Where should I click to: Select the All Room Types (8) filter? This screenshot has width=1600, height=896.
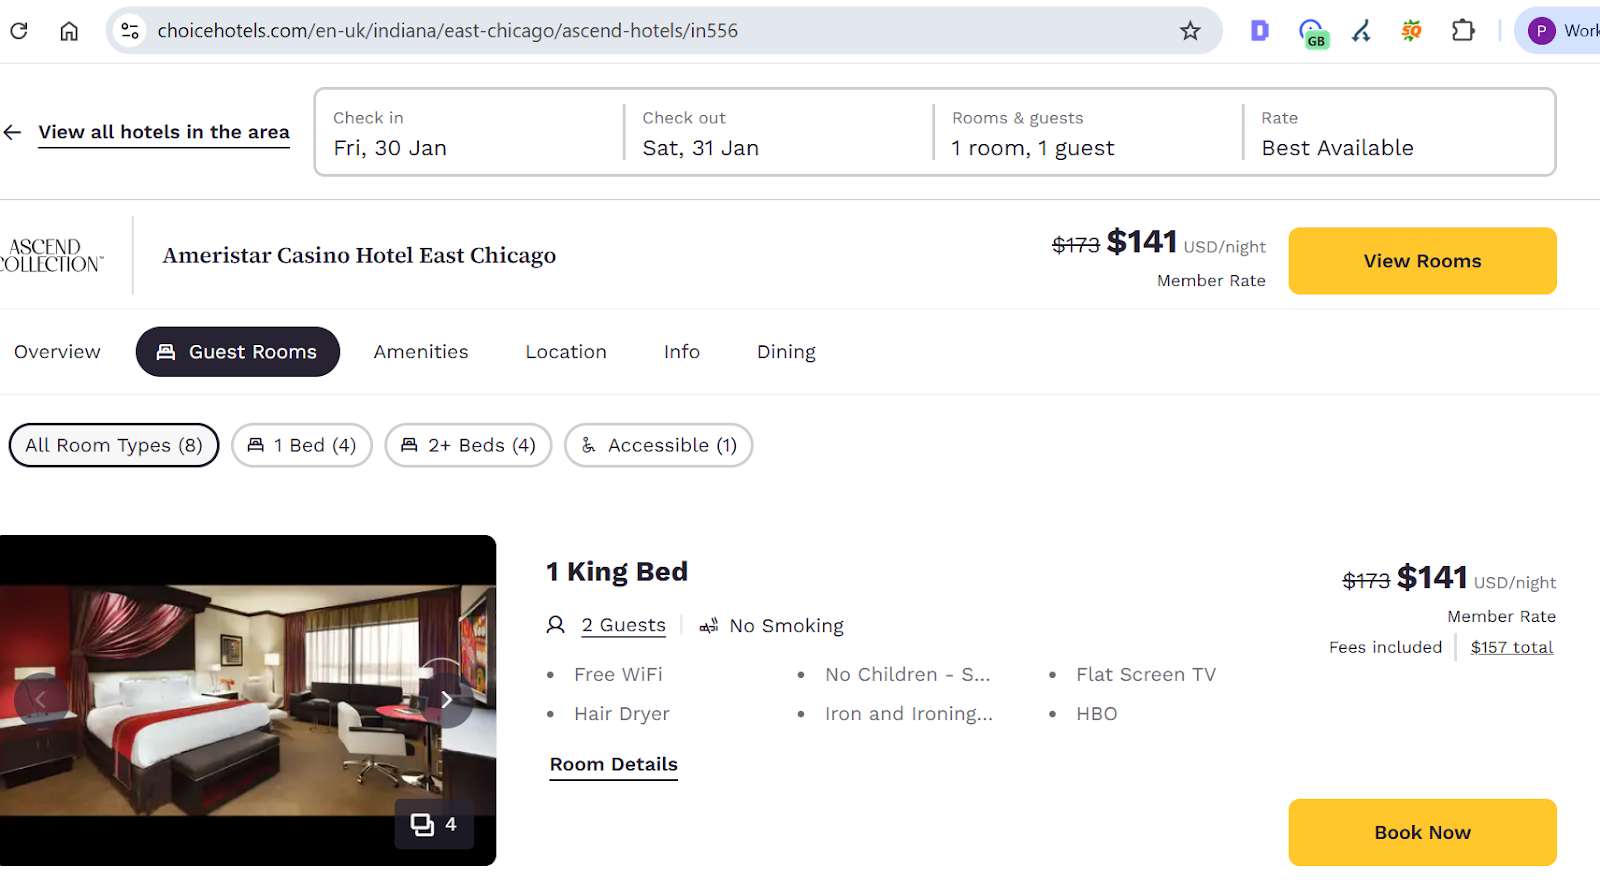114,445
